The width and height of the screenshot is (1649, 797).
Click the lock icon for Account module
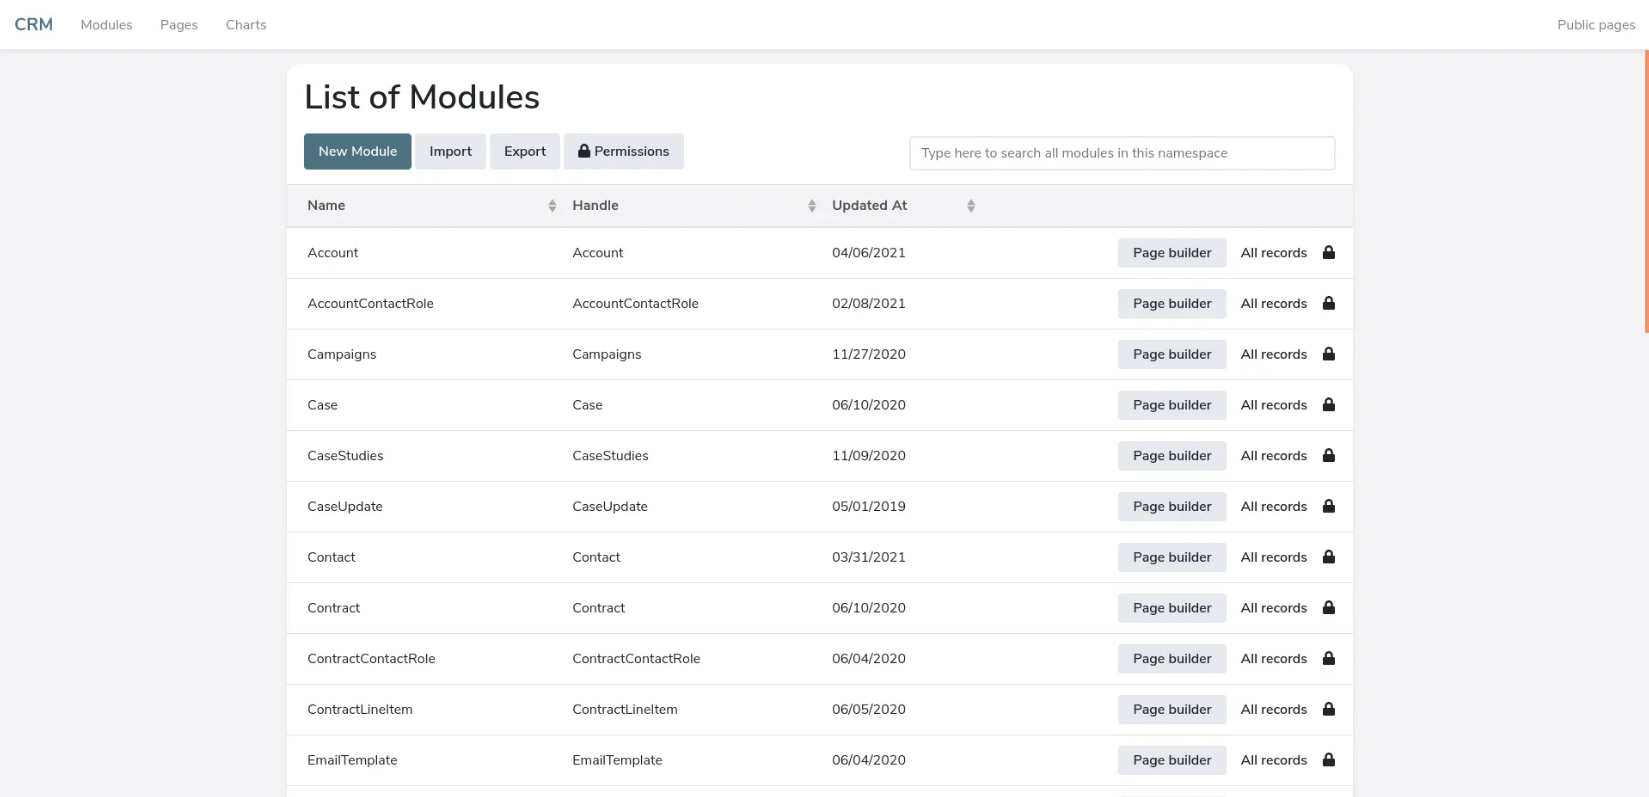[x=1329, y=253]
